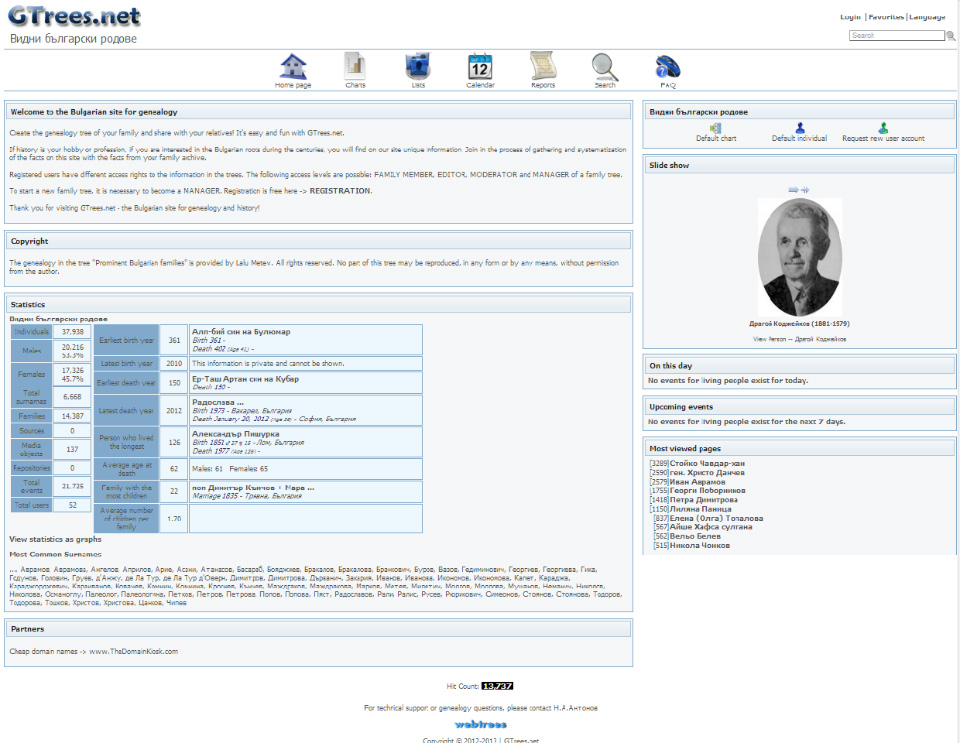The width and height of the screenshot is (960, 743).
Task: Open Стойко Чавдар-хан in most viewed pages
Action: [708, 464]
